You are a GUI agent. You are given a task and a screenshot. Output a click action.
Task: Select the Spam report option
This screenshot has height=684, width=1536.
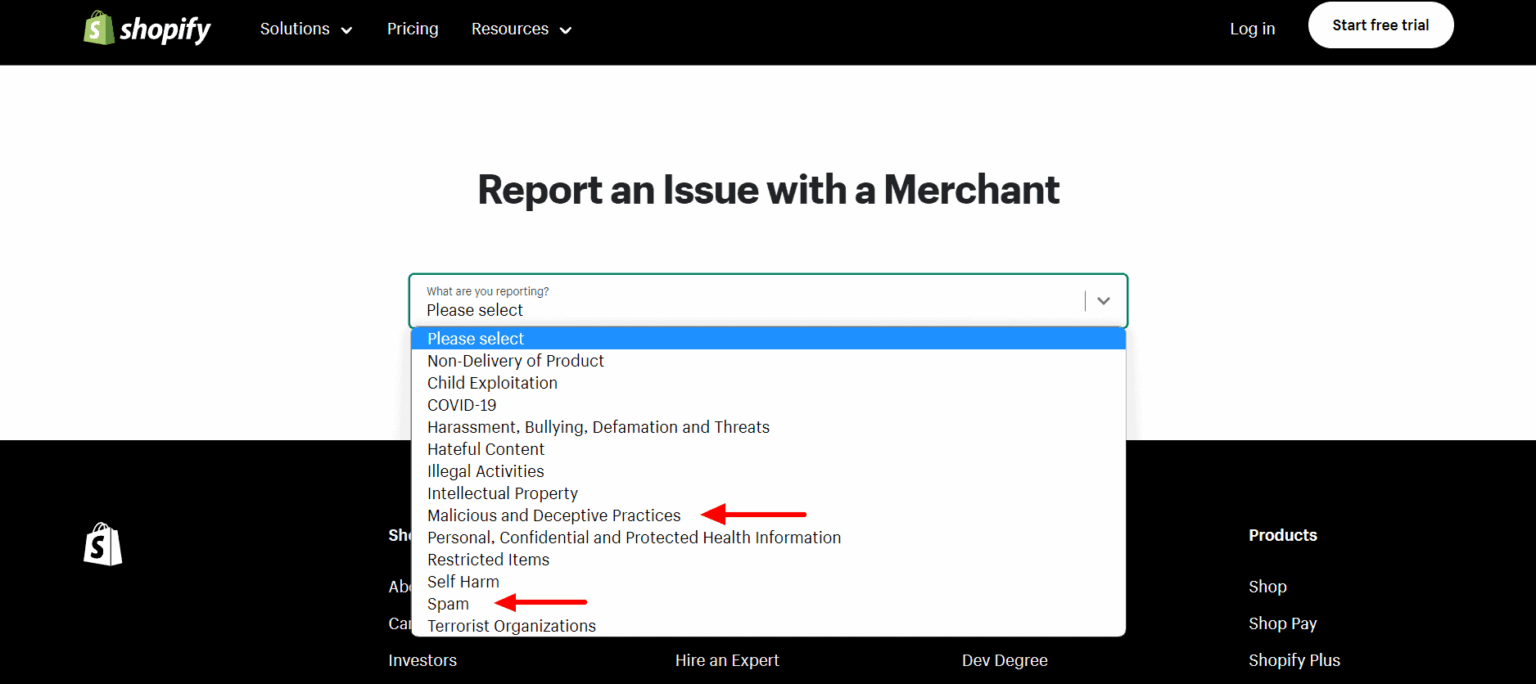(448, 603)
